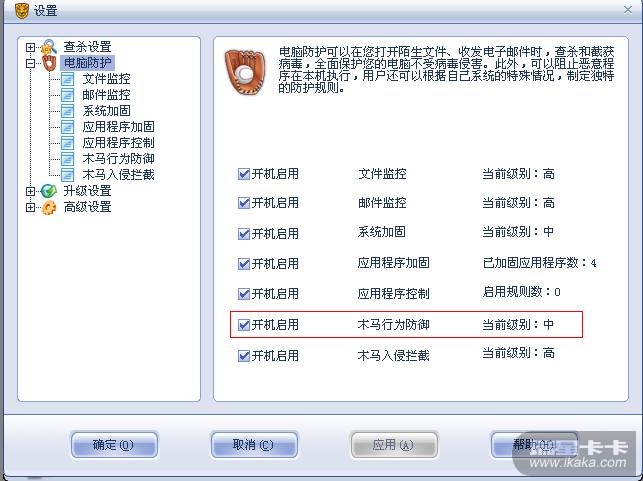Viewport: 643px width, 481px height.
Task: Click the 帮助(H) button
Action: click(534, 445)
